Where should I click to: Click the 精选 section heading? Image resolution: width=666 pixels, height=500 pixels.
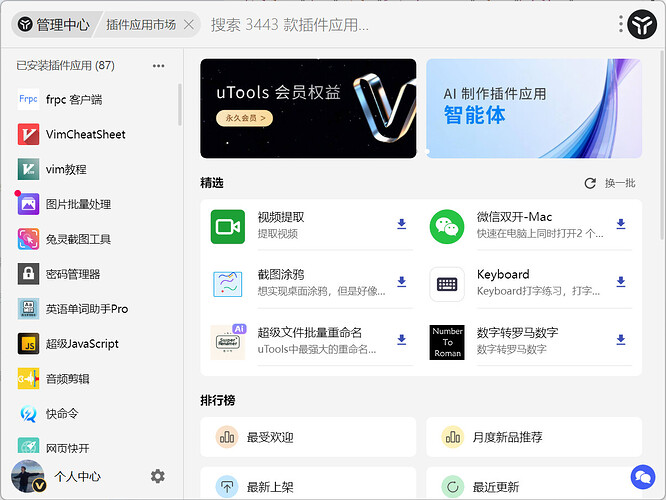tap(212, 183)
